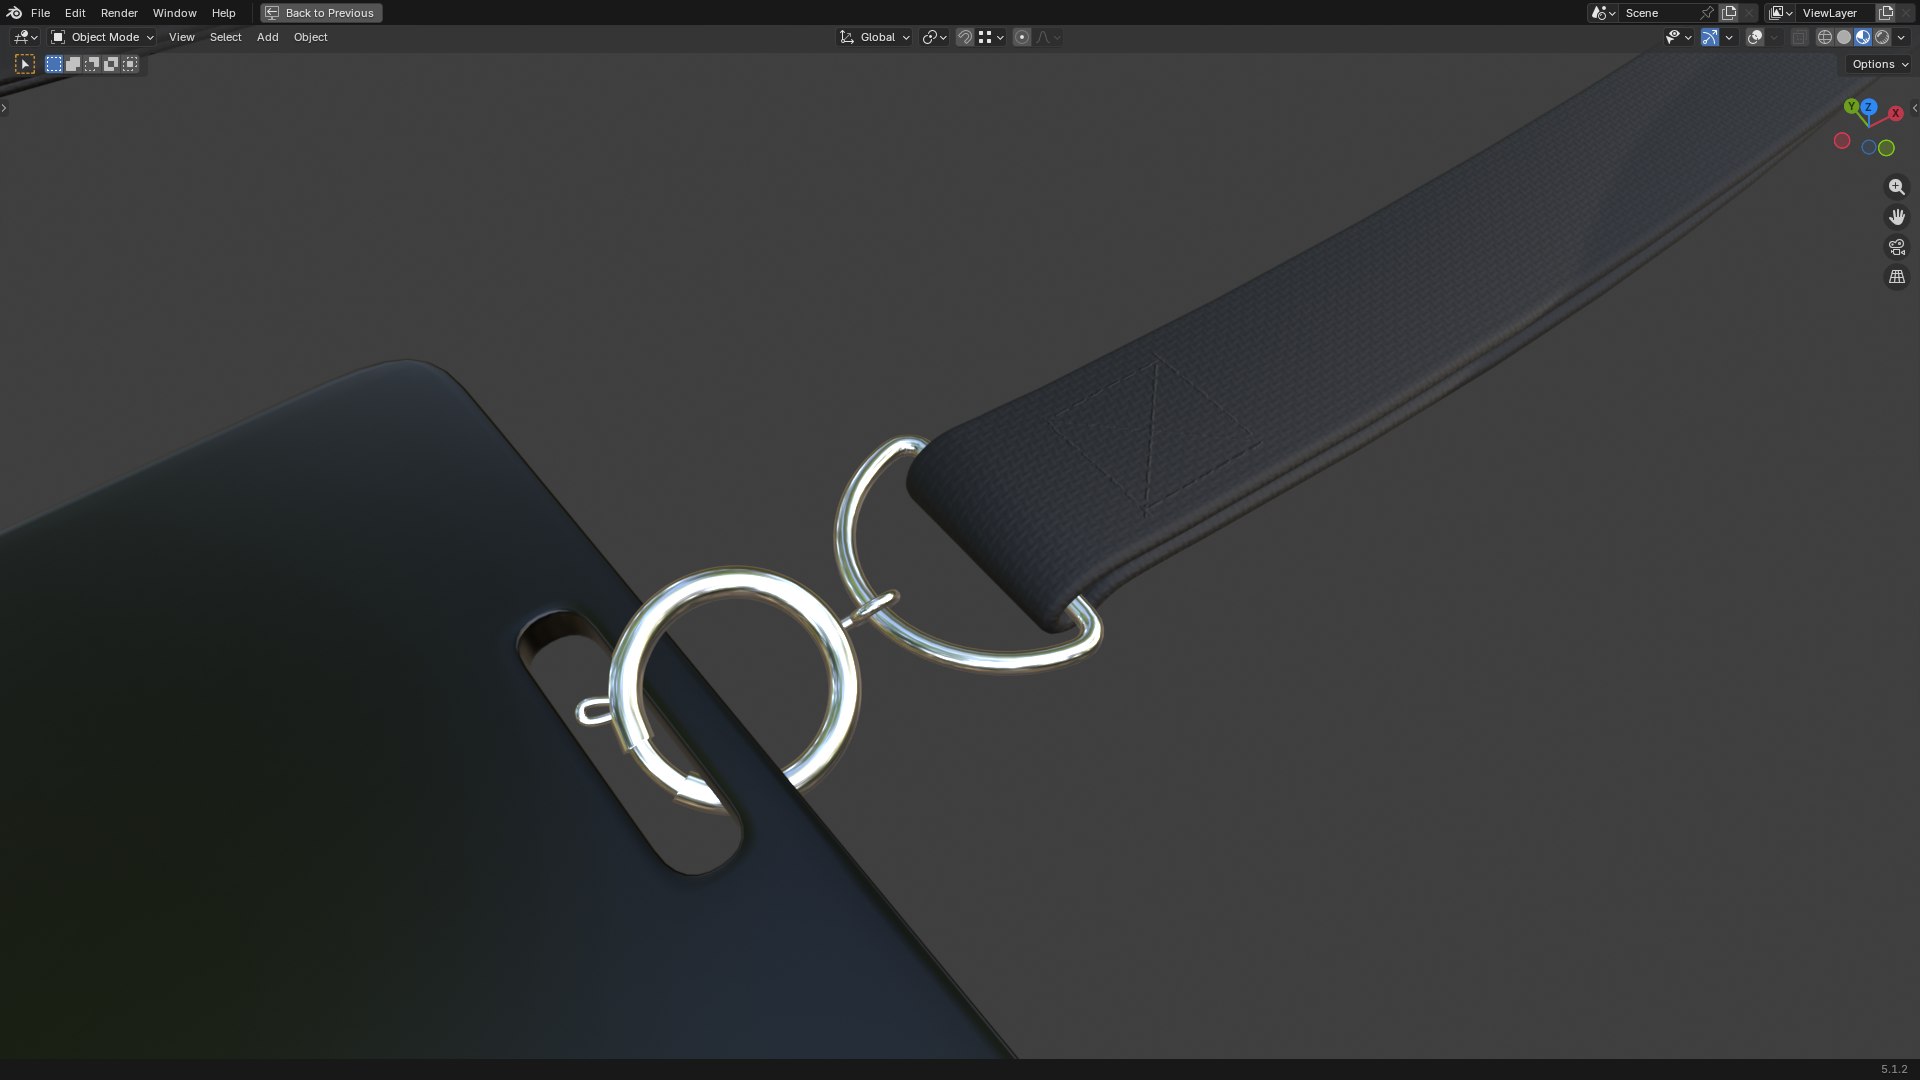Switch to Solid viewport shading
This screenshot has height=1080, width=1920.
(1844, 37)
